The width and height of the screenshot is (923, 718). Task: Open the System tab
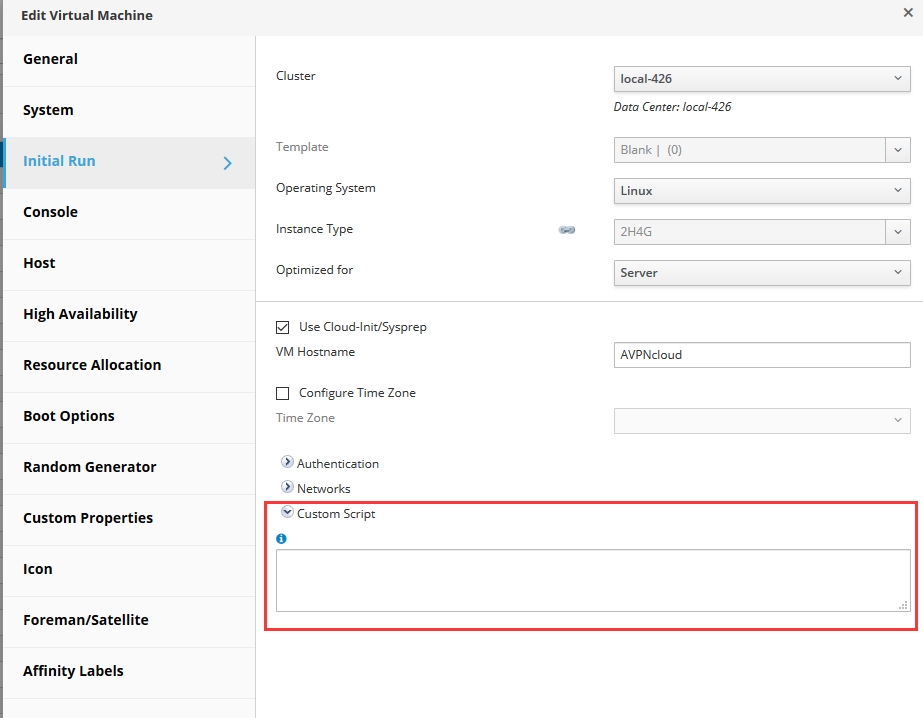[x=48, y=110]
